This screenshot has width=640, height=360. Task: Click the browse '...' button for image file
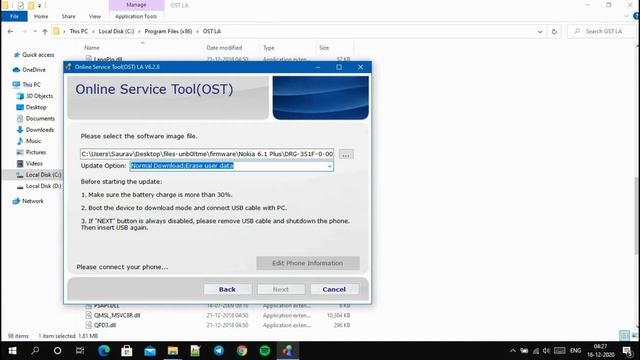coord(346,154)
